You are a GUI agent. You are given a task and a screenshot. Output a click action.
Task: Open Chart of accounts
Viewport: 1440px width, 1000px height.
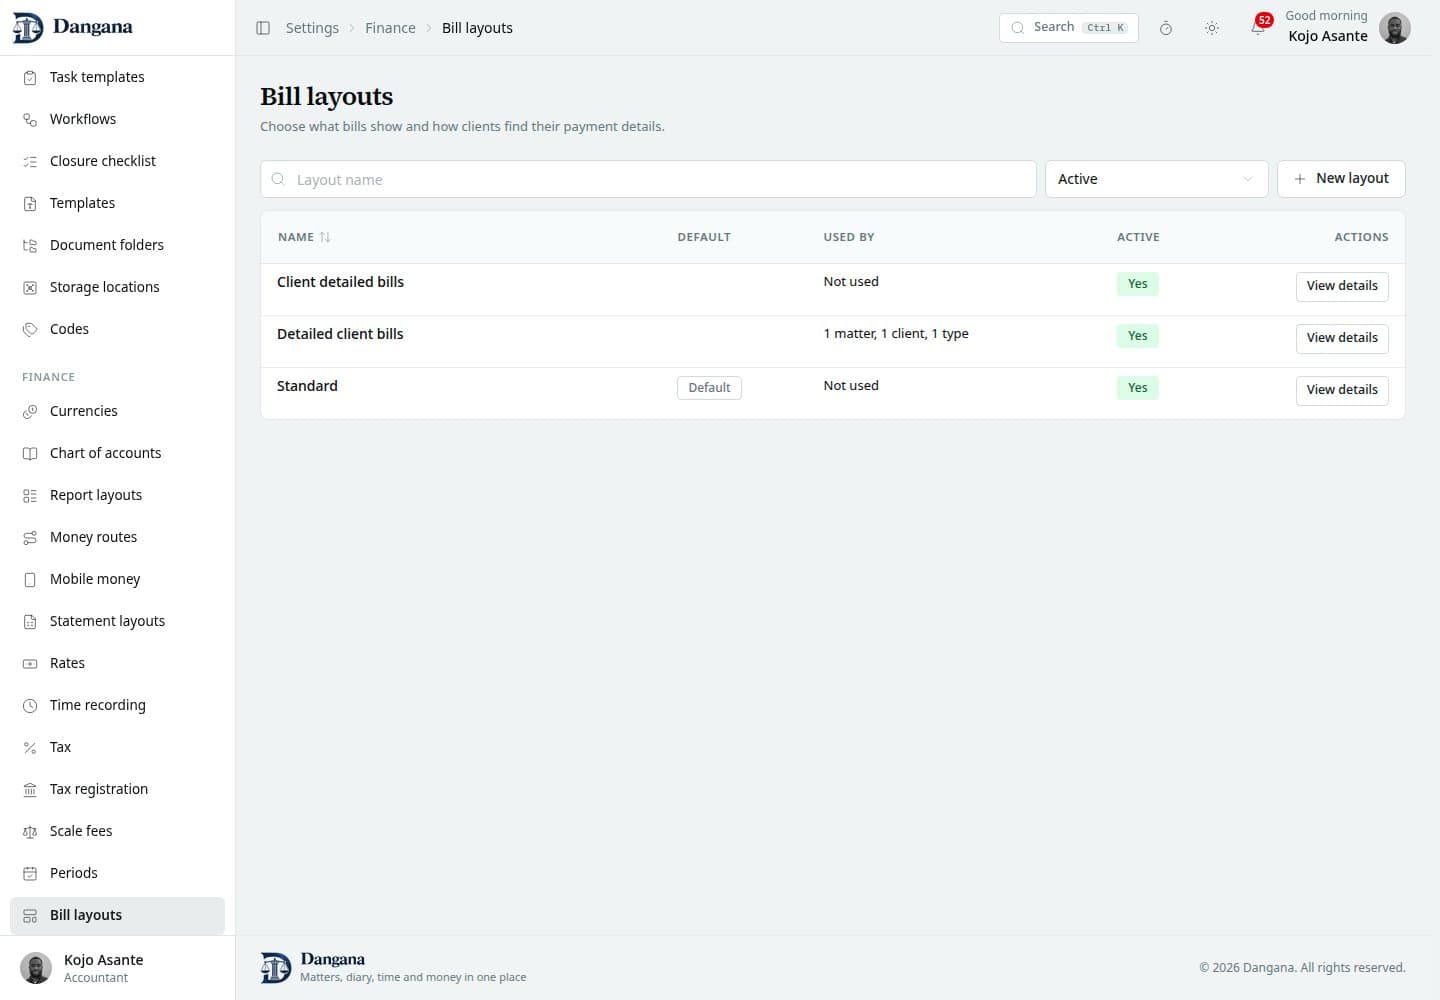pyautogui.click(x=117, y=453)
